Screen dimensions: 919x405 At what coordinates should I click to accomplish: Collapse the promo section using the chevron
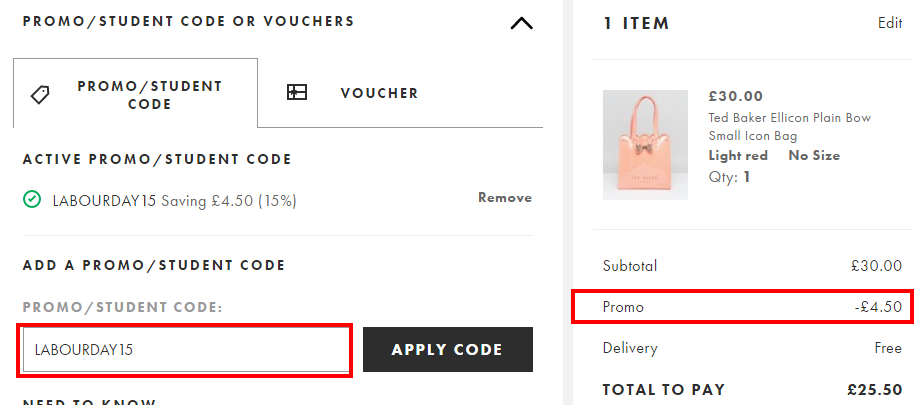coord(522,23)
